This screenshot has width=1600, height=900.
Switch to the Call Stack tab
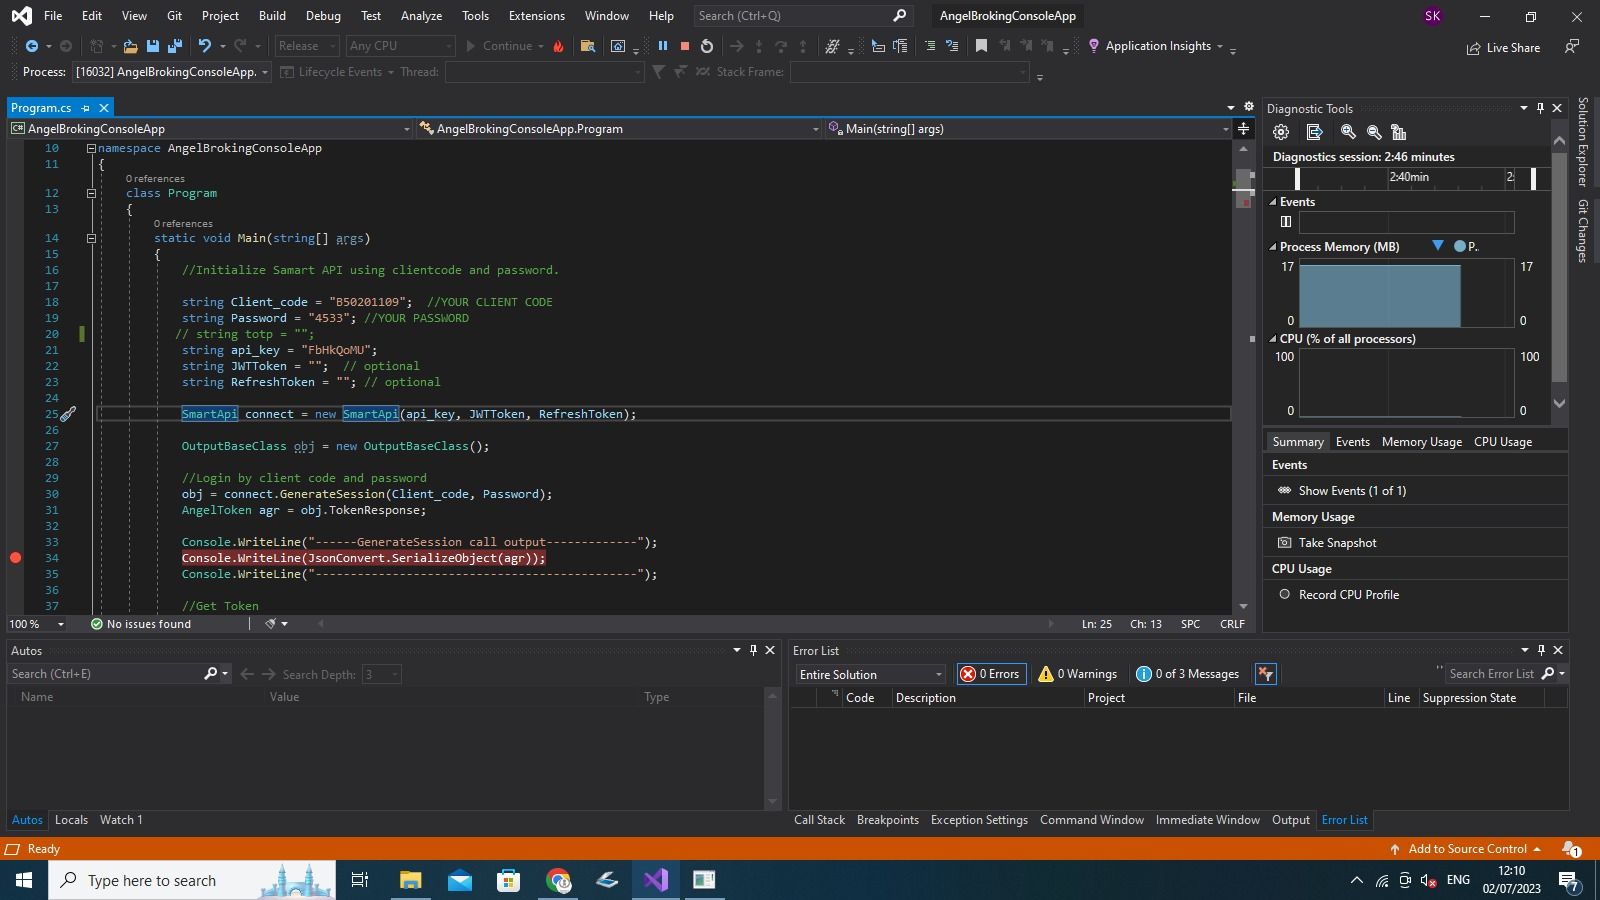click(819, 820)
